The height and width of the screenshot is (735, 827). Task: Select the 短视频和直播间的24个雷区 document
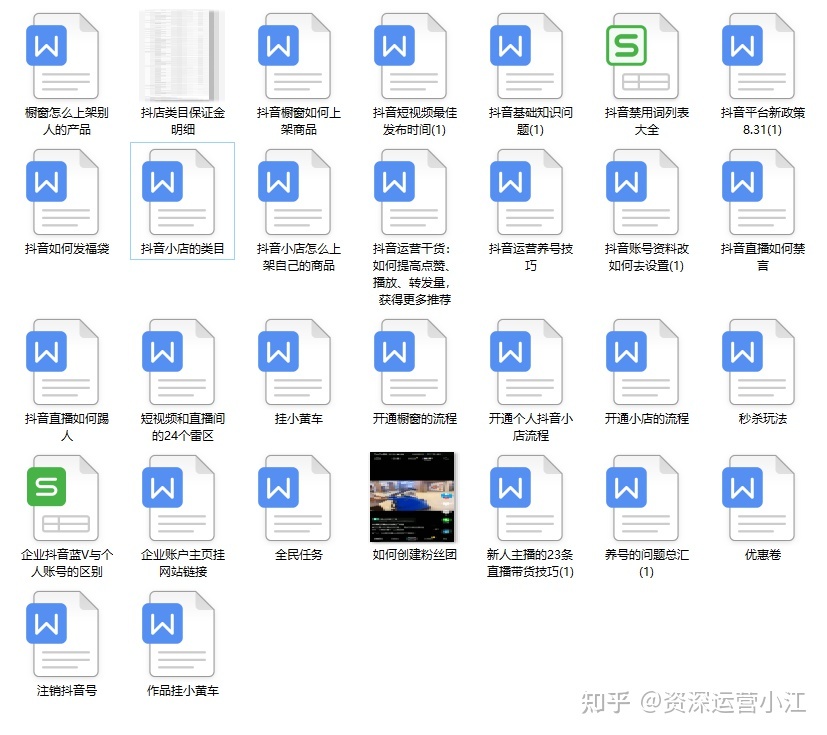(x=182, y=362)
